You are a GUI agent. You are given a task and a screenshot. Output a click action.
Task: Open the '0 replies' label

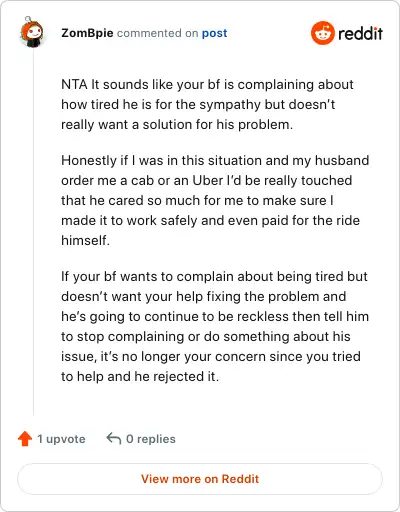(151, 439)
